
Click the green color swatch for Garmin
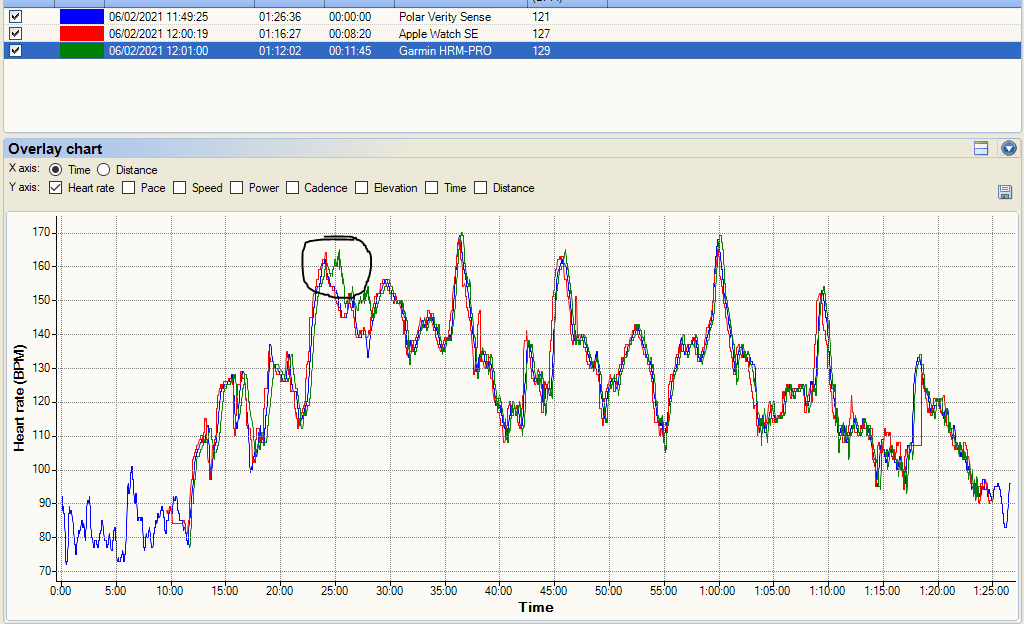(82, 50)
